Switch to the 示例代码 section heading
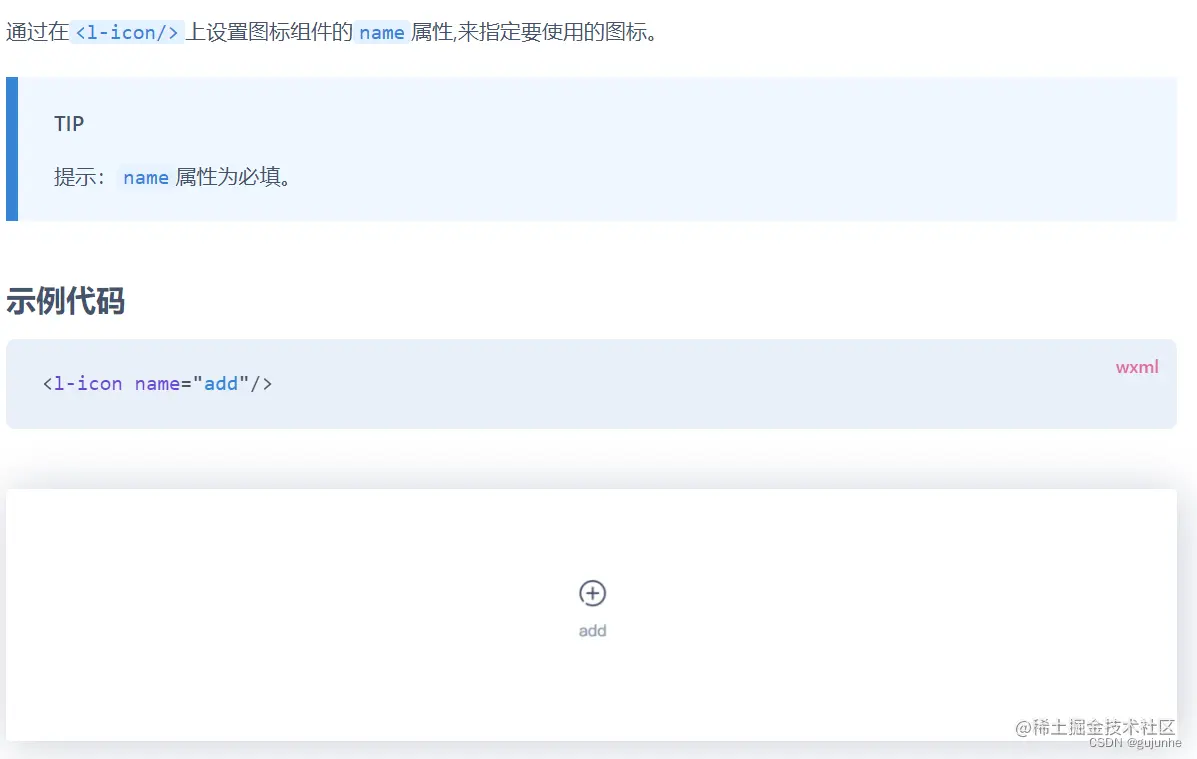 coord(65,301)
